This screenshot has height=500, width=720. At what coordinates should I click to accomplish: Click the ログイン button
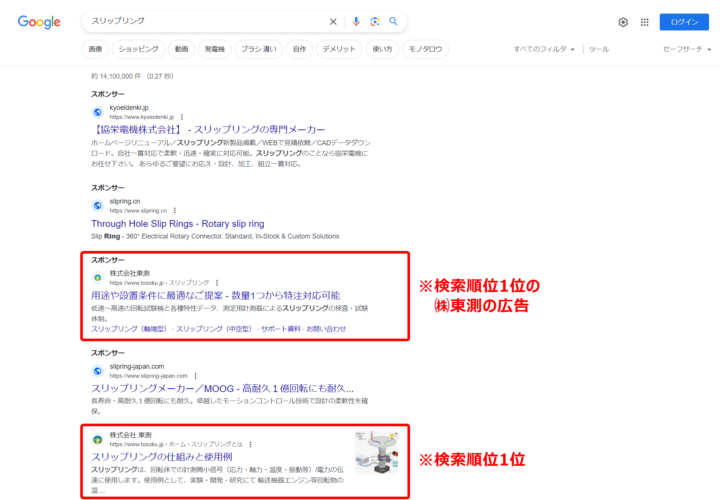coord(684,22)
